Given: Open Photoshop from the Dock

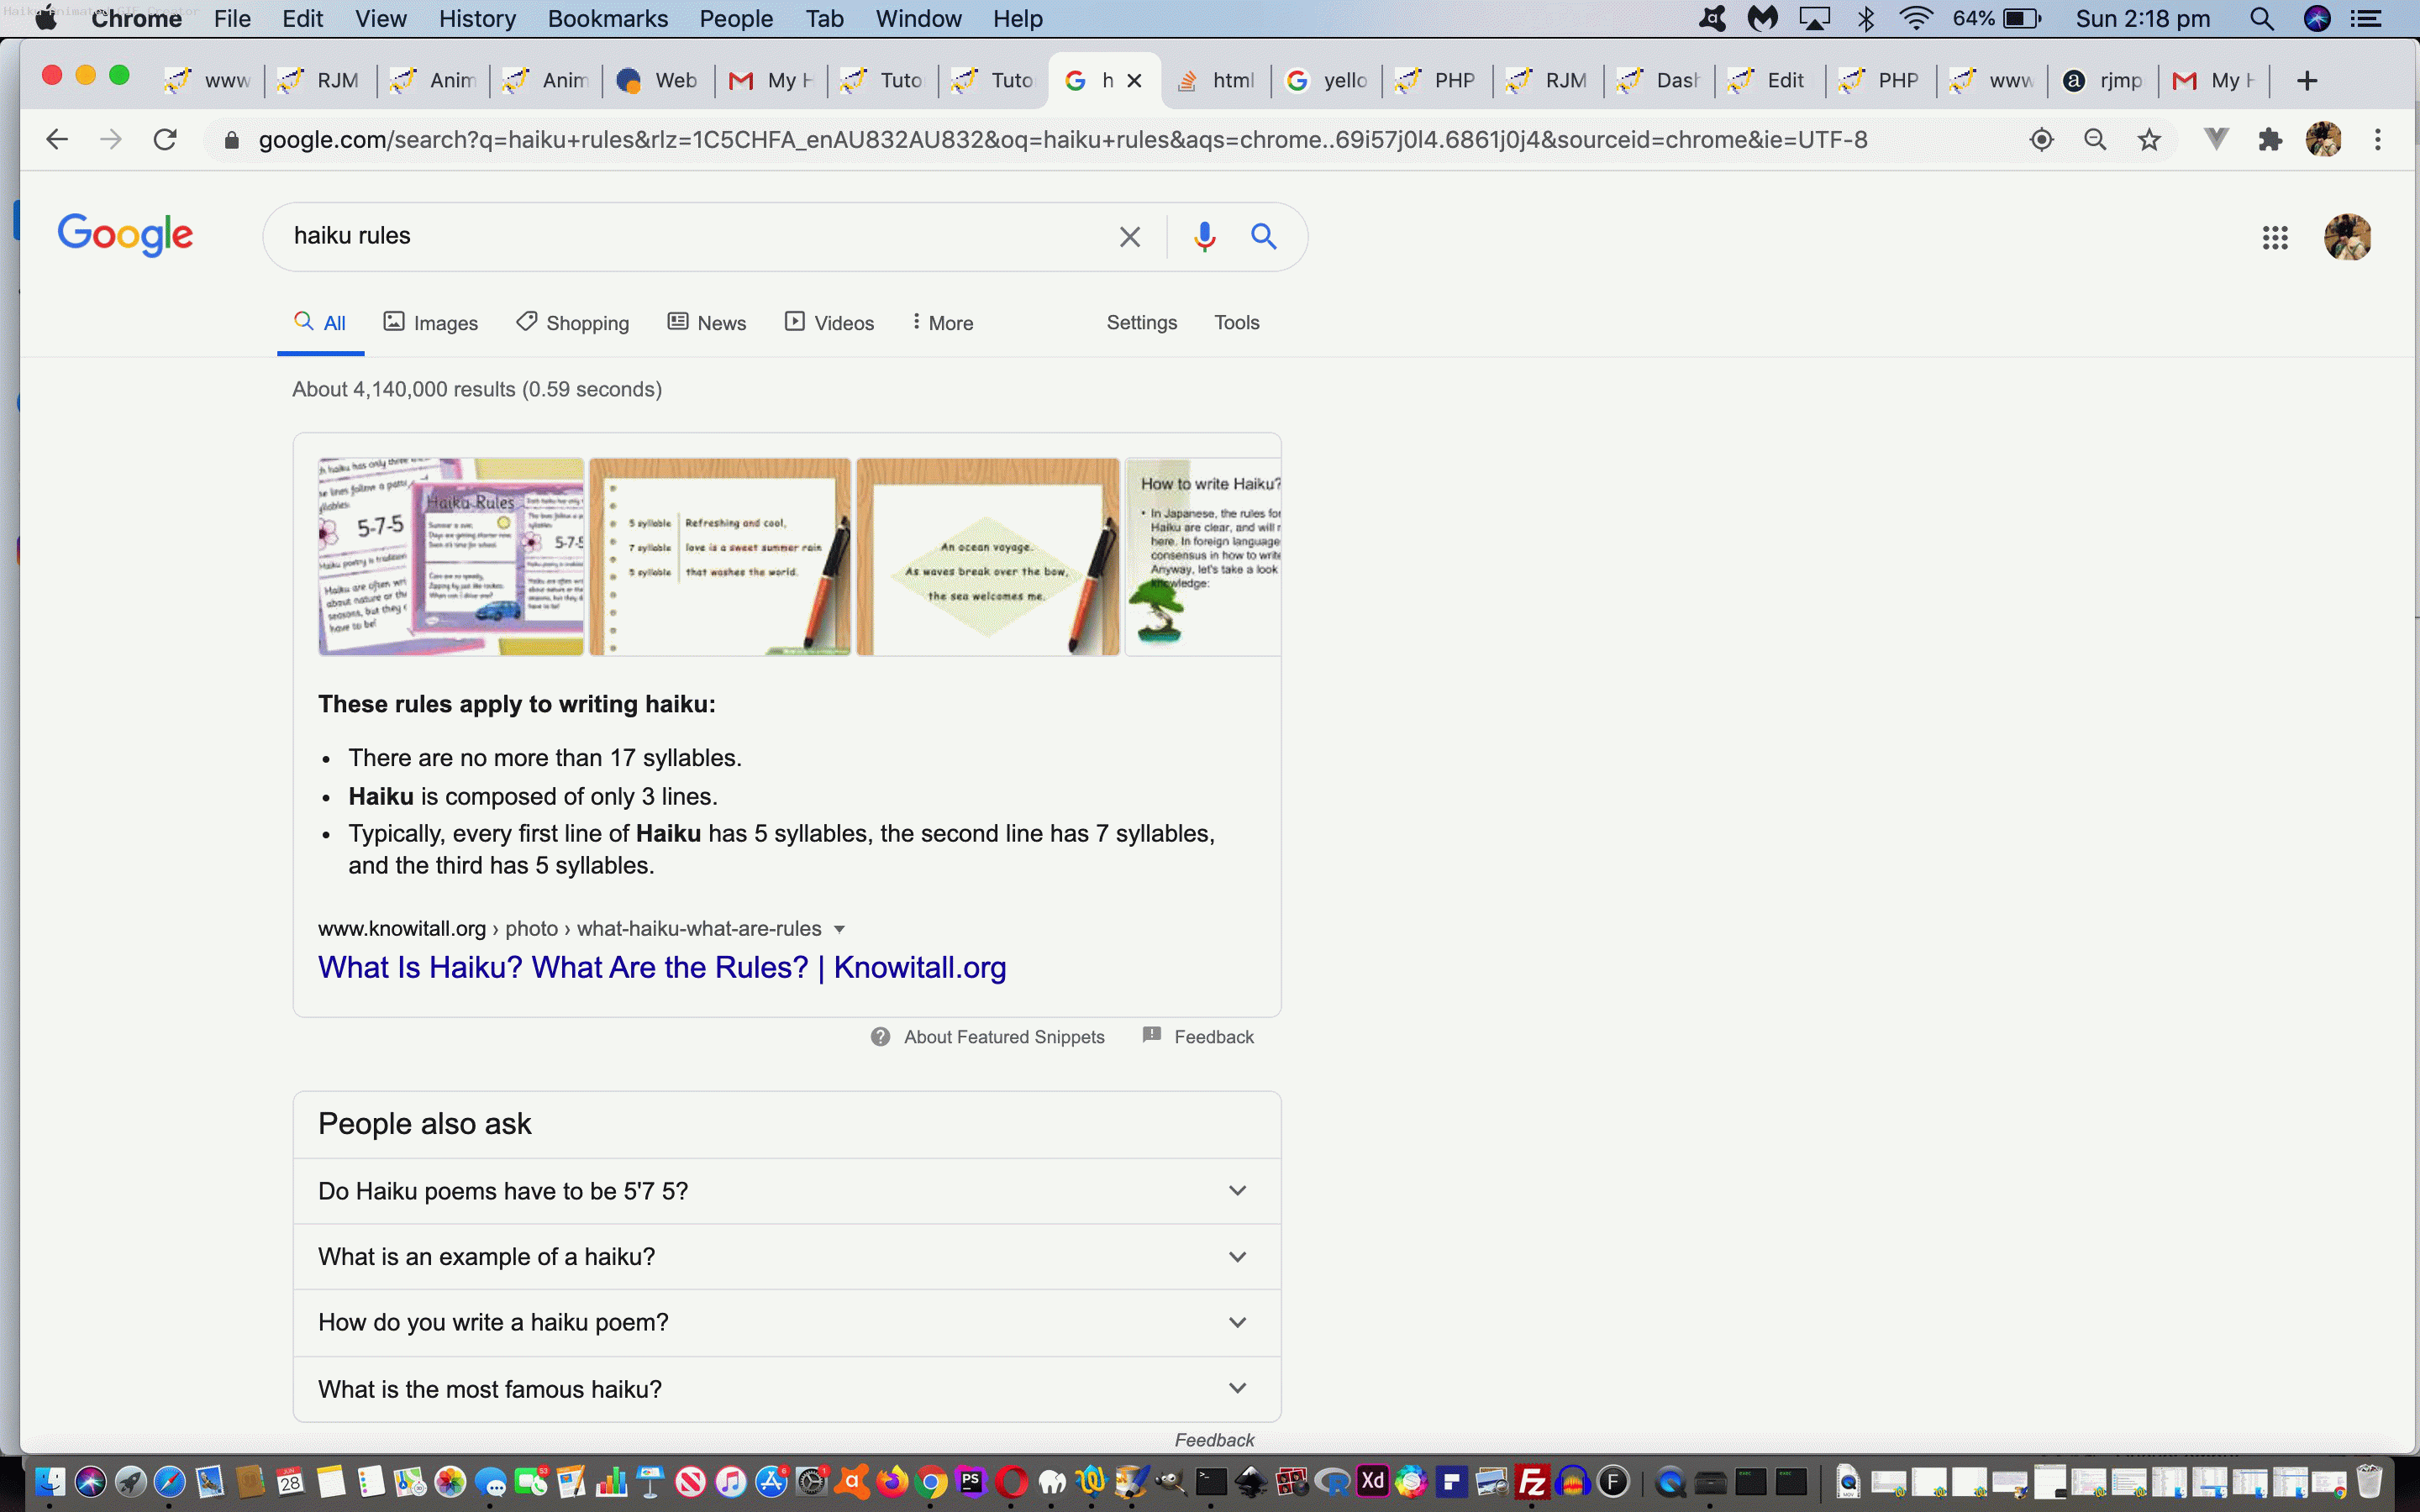Looking at the screenshot, I should click(971, 1481).
